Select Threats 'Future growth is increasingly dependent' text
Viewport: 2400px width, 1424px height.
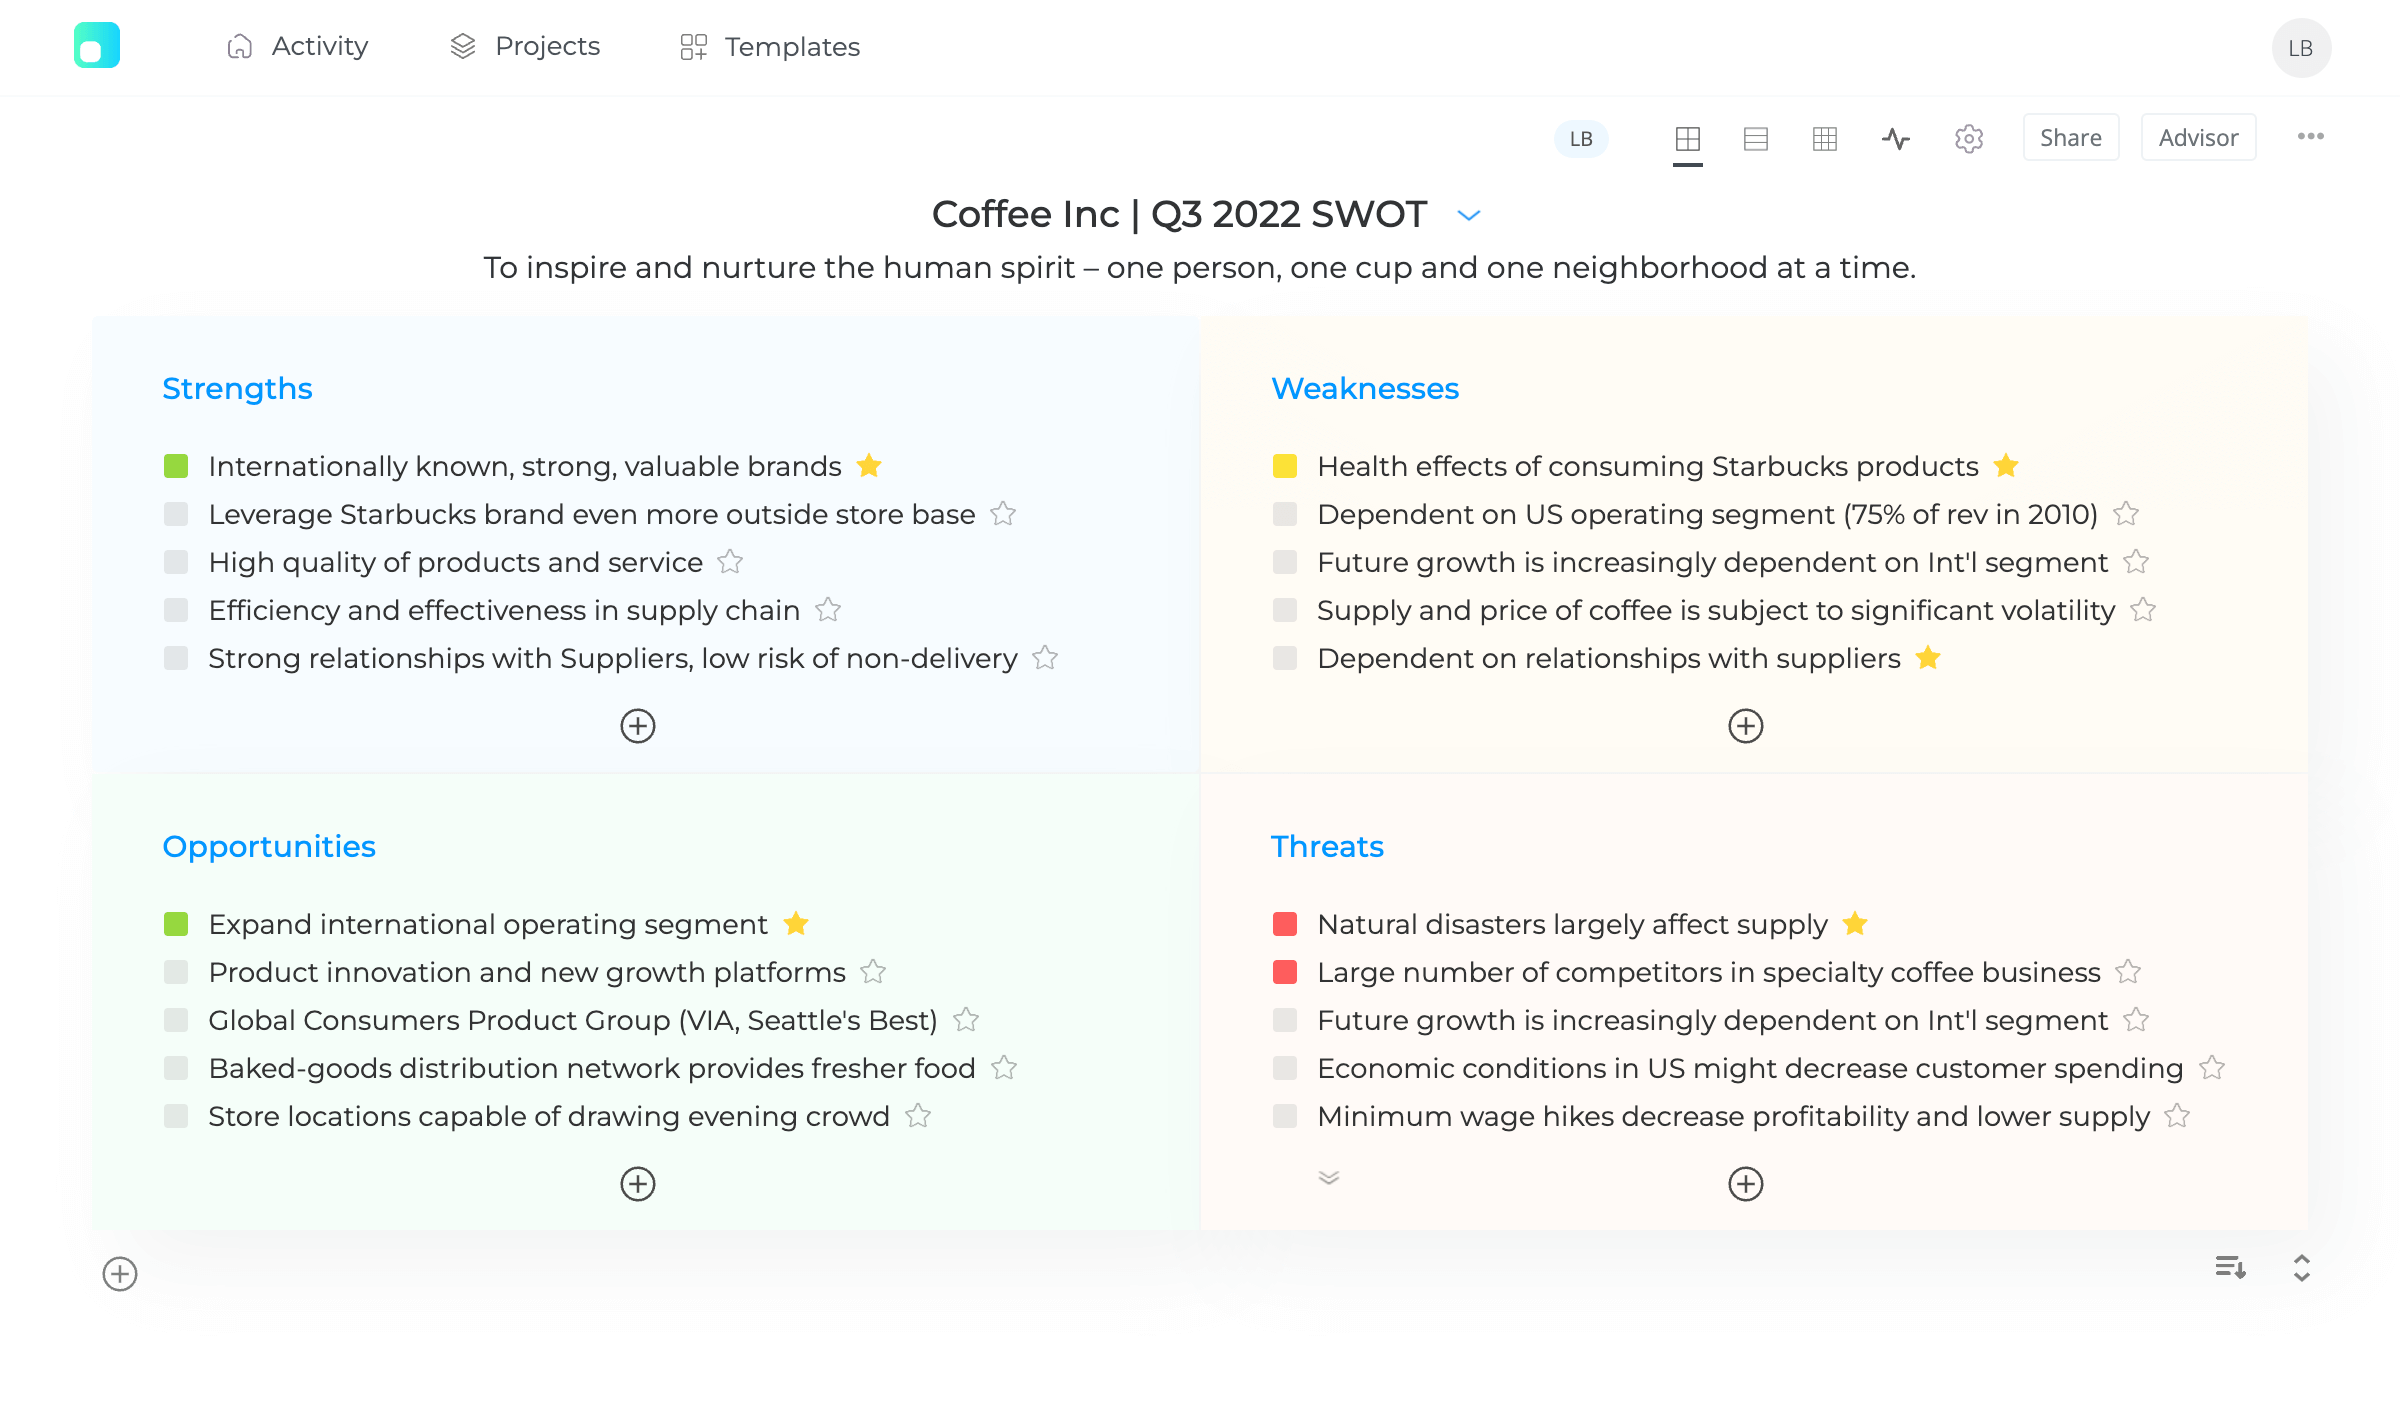point(1713,1020)
